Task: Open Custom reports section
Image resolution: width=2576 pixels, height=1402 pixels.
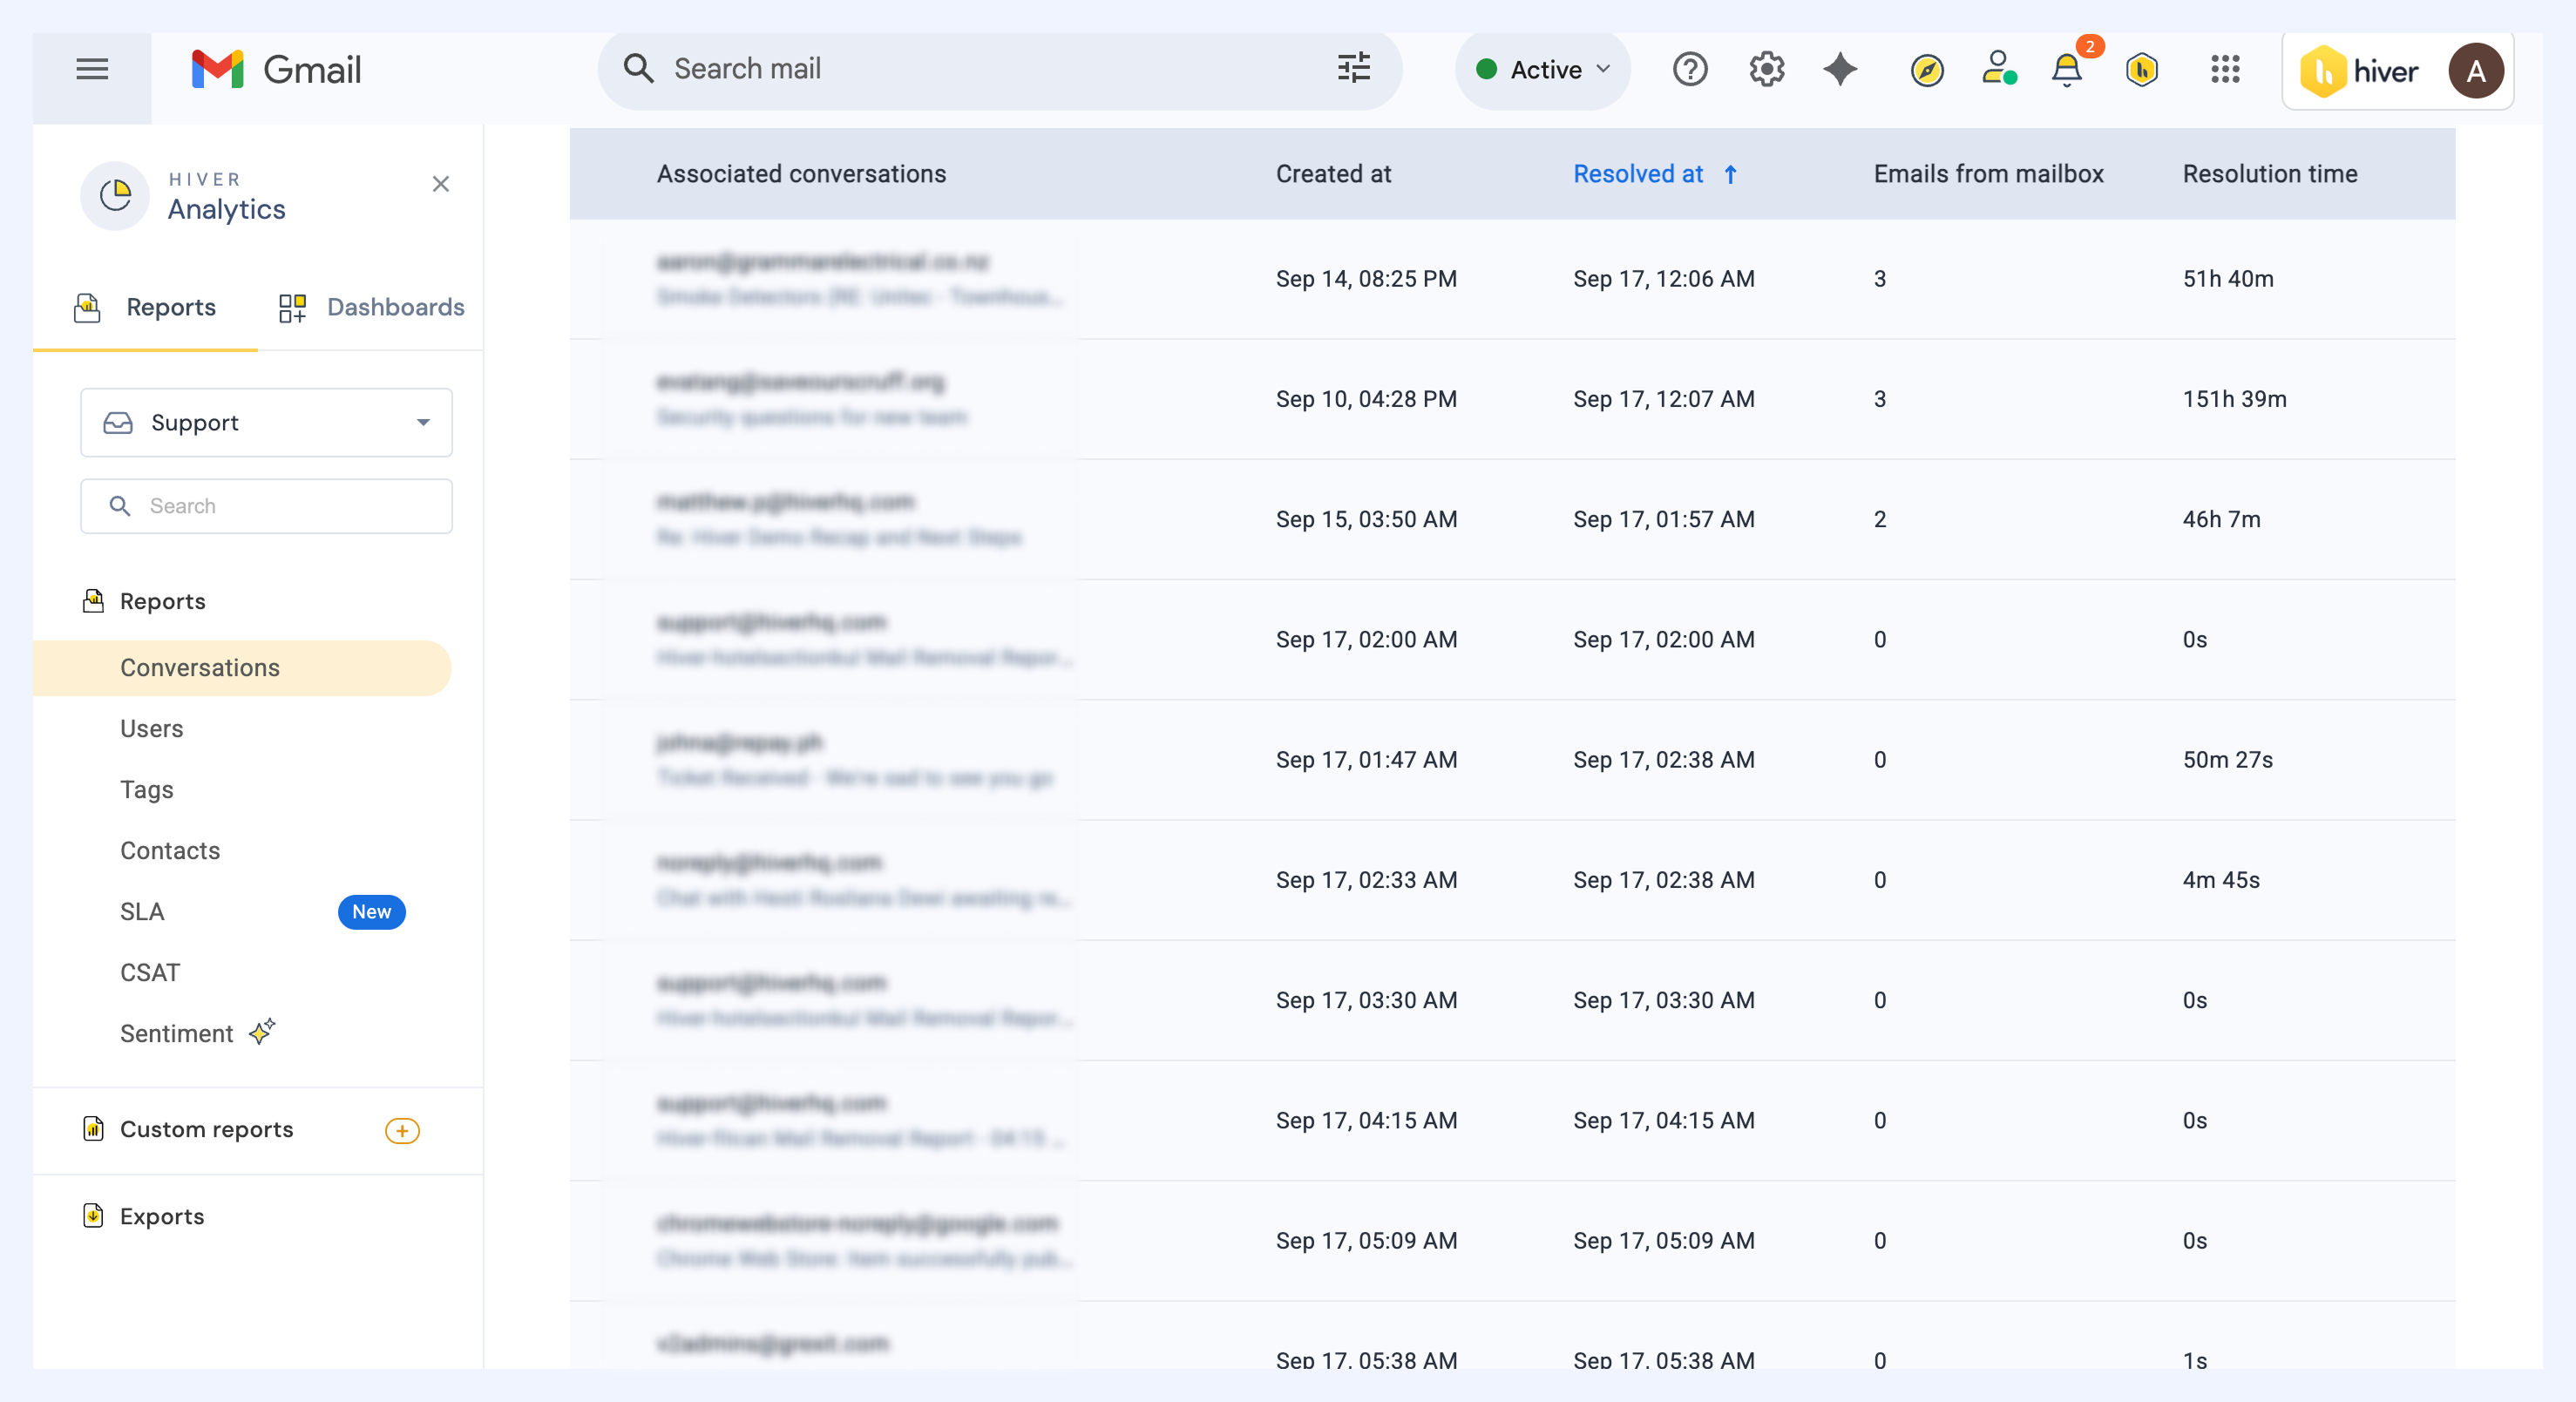Action: coord(206,1129)
